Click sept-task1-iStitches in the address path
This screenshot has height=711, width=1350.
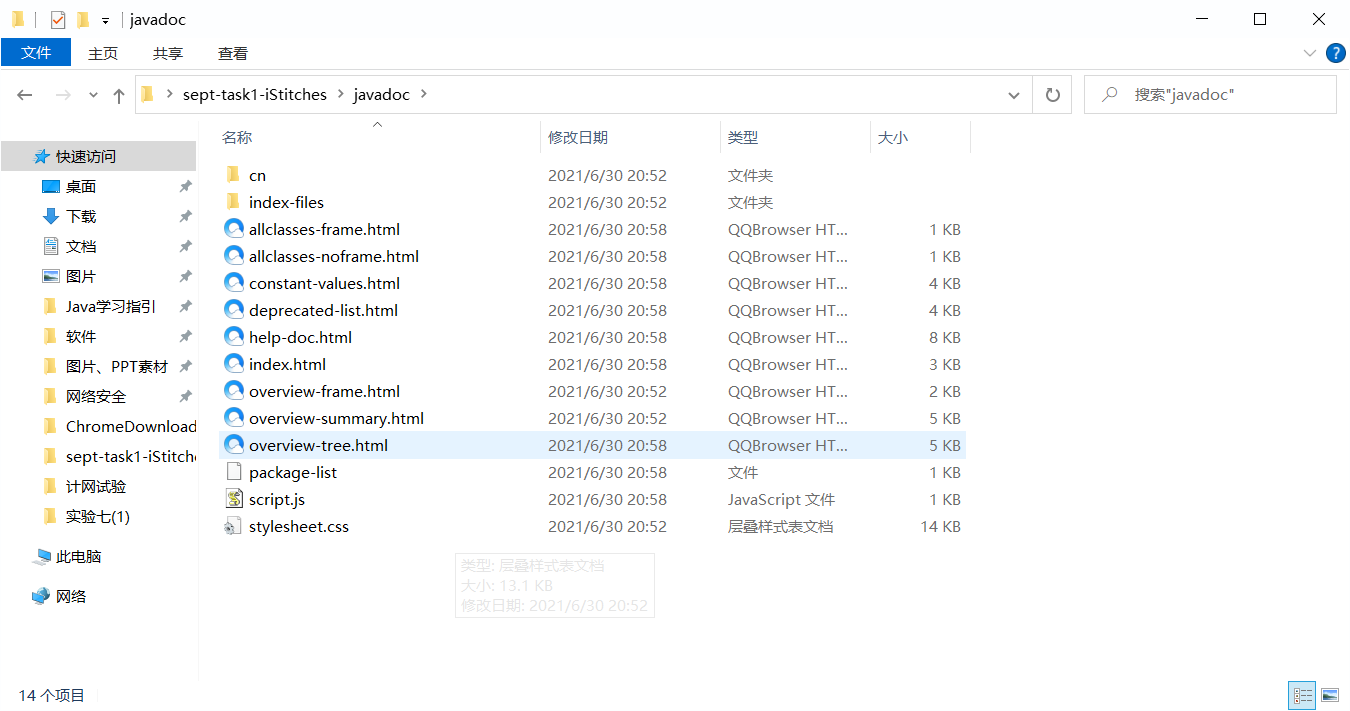(x=255, y=95)
